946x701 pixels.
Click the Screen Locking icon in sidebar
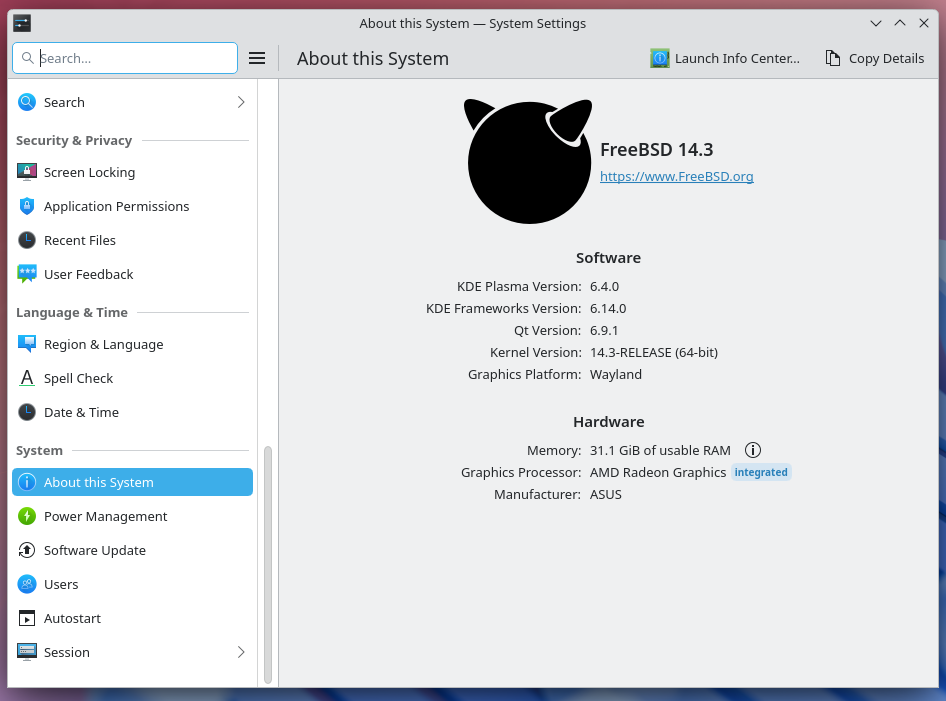click(x=27, y=172)
